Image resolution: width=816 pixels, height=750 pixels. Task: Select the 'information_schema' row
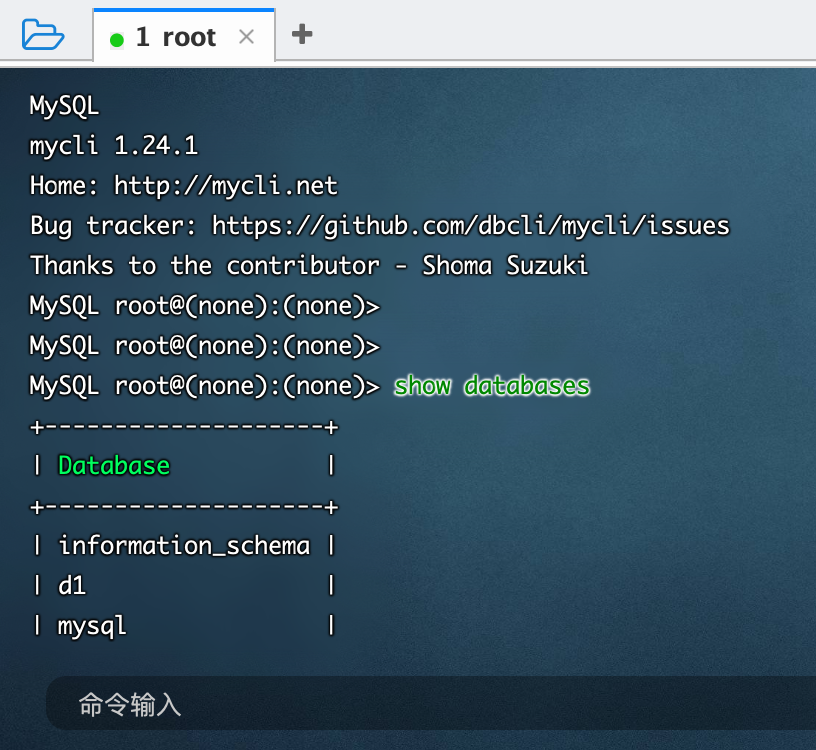coord(184,545)
